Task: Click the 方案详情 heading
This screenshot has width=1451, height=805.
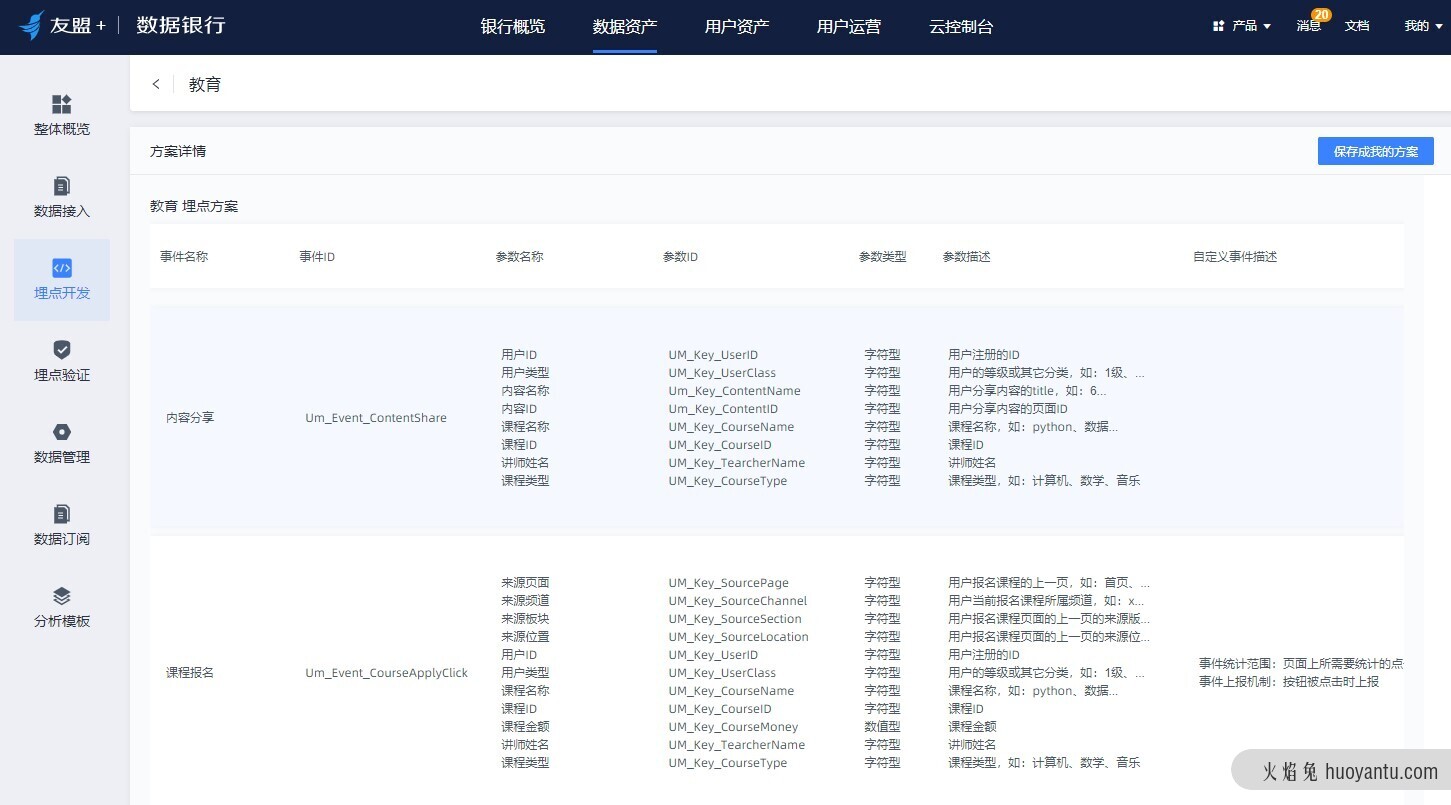Action: (178, 152)
